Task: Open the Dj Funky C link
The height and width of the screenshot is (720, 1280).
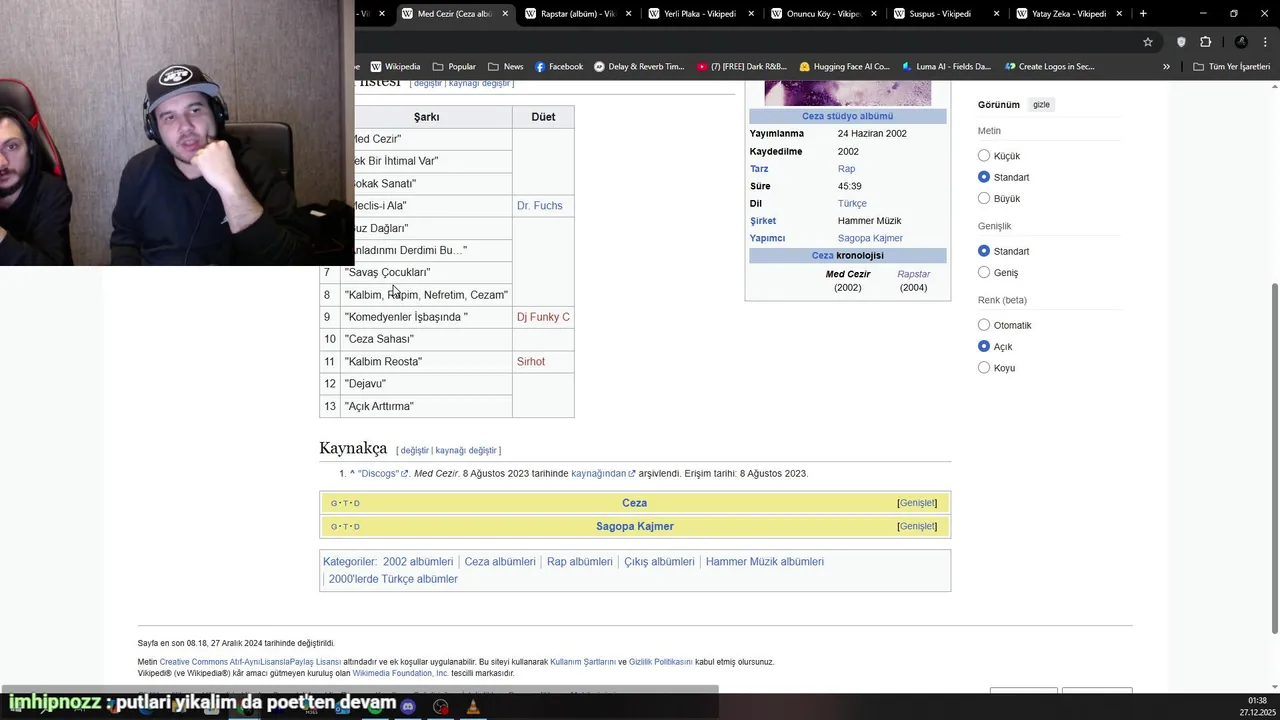Action: tap(543, 317)
